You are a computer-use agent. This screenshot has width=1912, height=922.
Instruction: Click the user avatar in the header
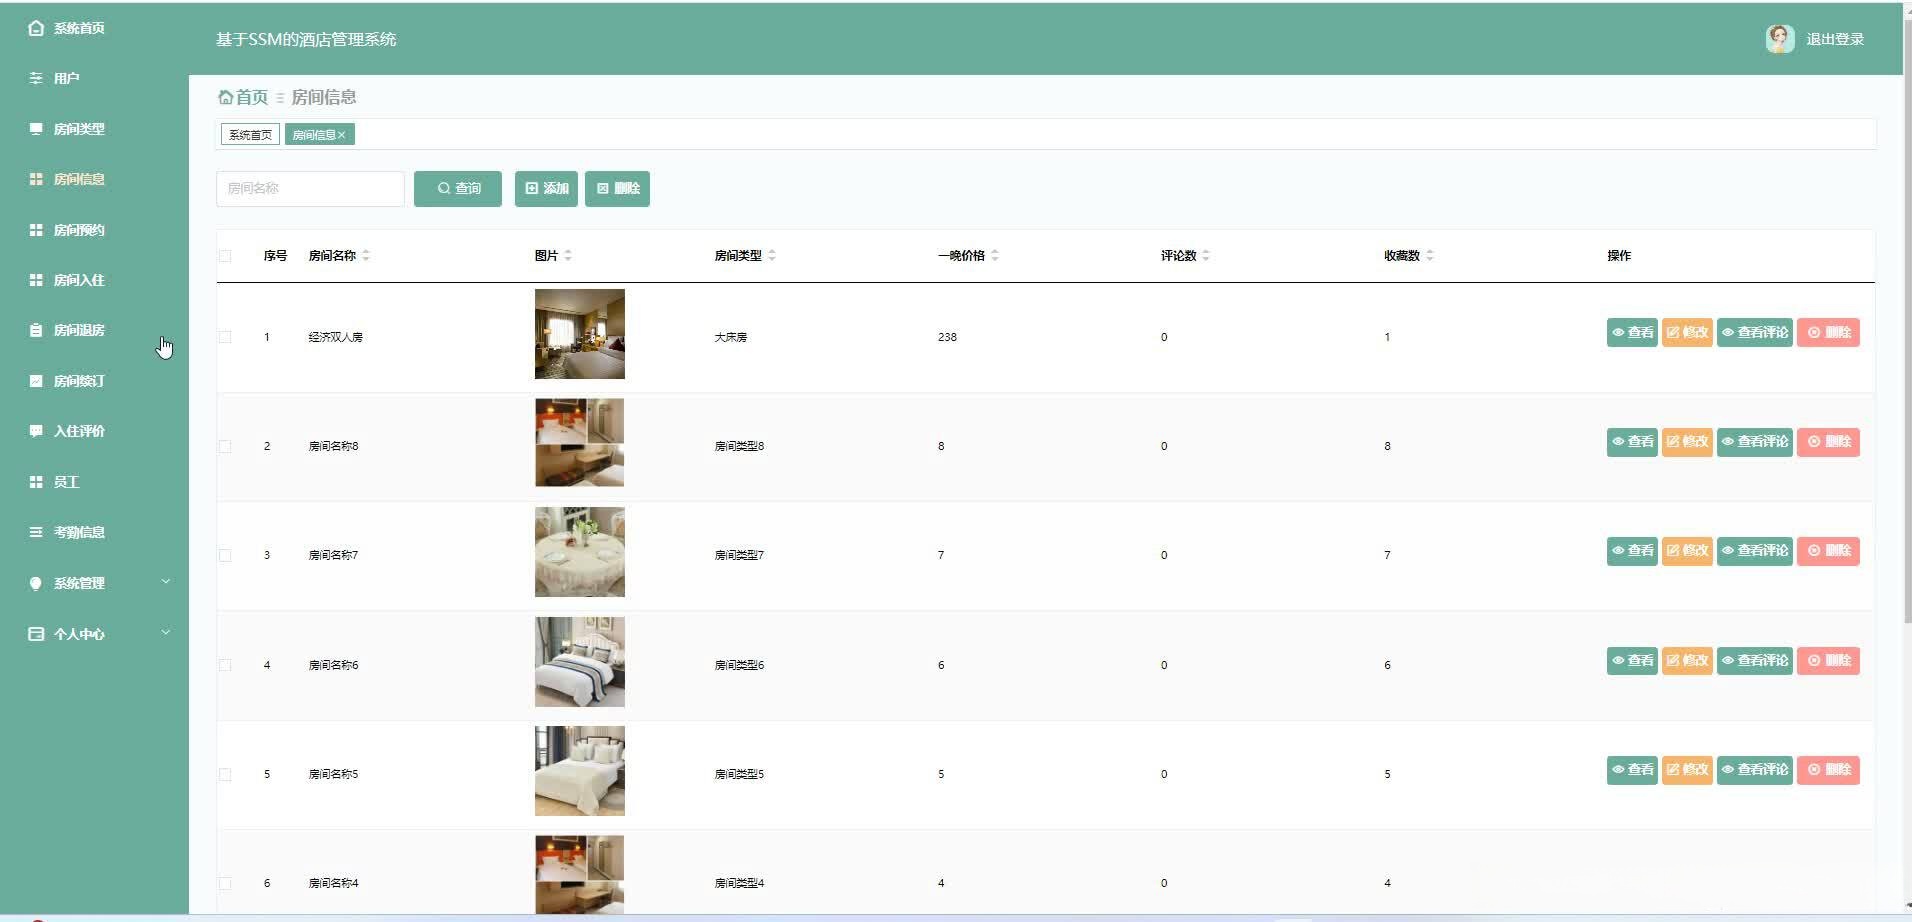coord(1780,39)
